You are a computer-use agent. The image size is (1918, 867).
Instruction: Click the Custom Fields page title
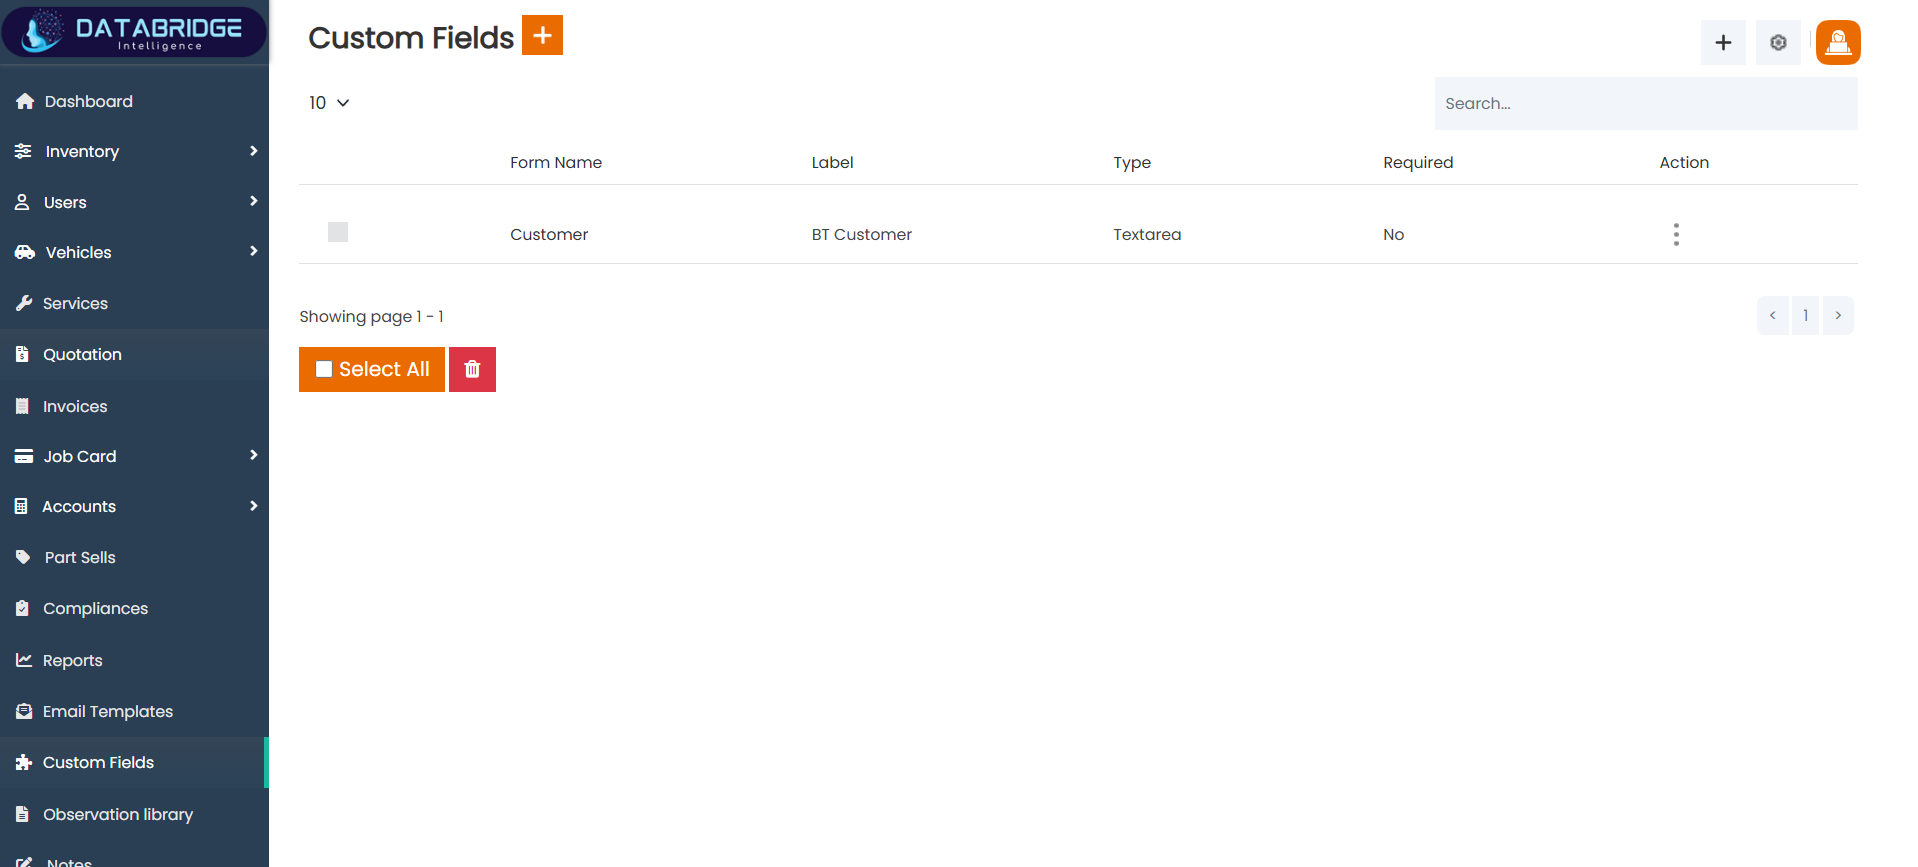click(x=410, y=37)
